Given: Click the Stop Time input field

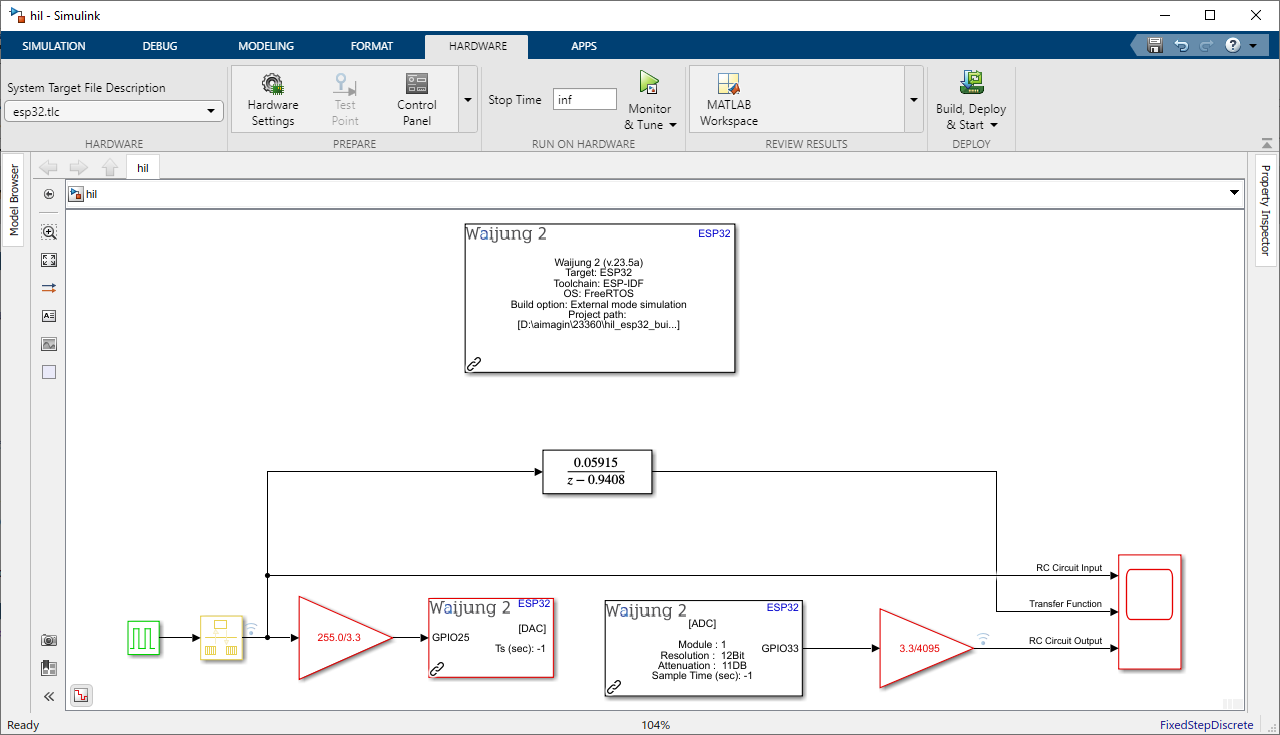Looking at the screenshot, I should pos(585,99).
